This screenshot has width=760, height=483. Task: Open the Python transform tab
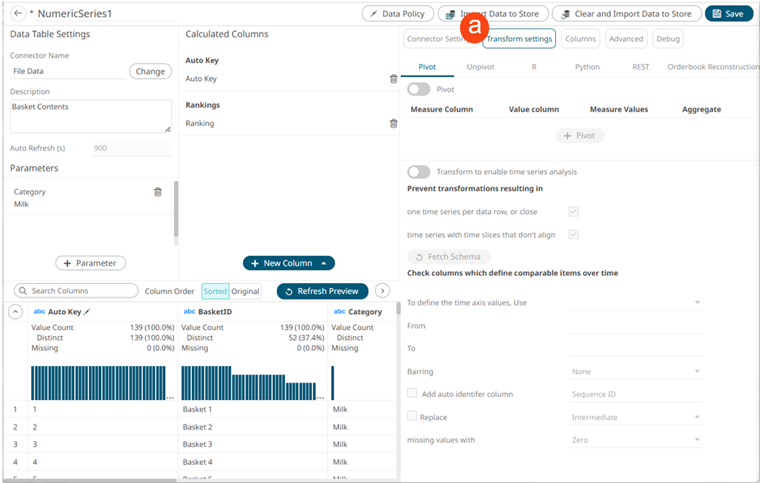click(x=587, y=67)
